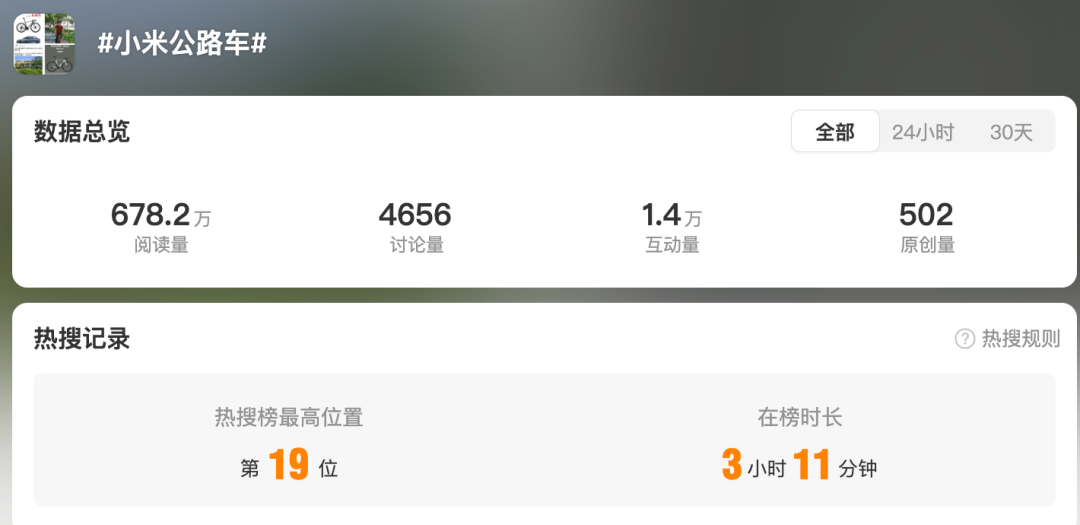Select the 原创量 label
Image resolution: width=1080 pixels, height=525 pixels.
927,245
